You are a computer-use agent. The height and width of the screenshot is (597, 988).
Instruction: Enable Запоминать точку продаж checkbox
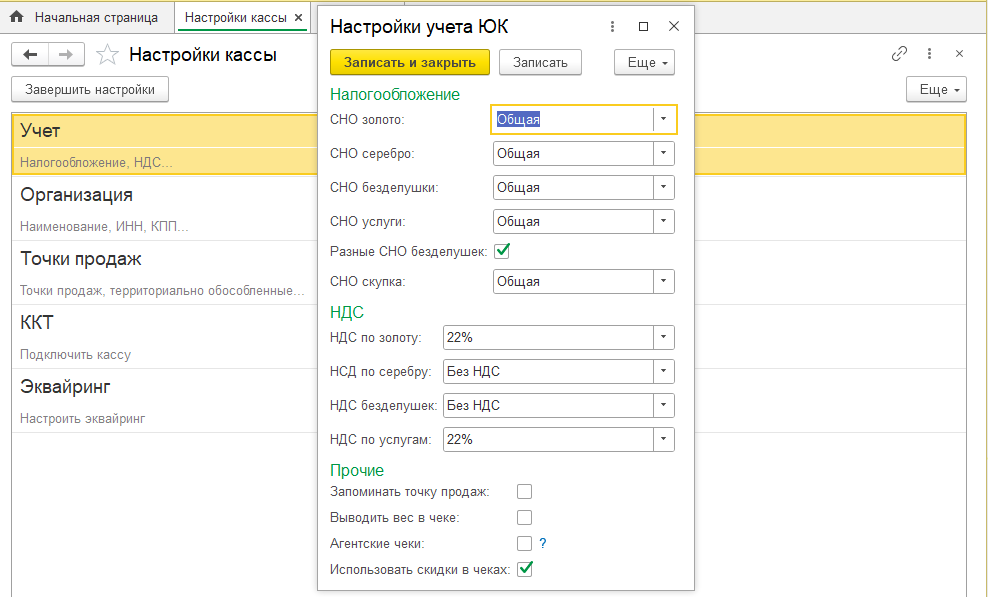(x=524, y=492)
